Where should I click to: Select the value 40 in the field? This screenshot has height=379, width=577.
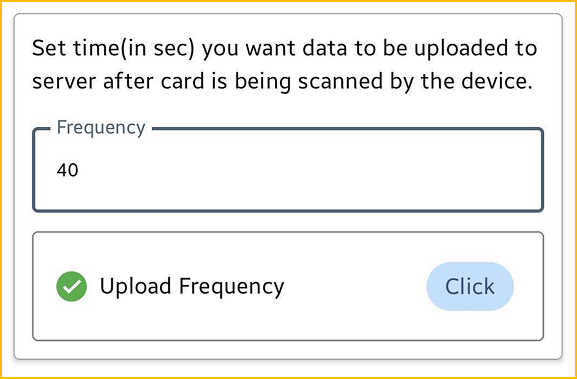(67, 170)
